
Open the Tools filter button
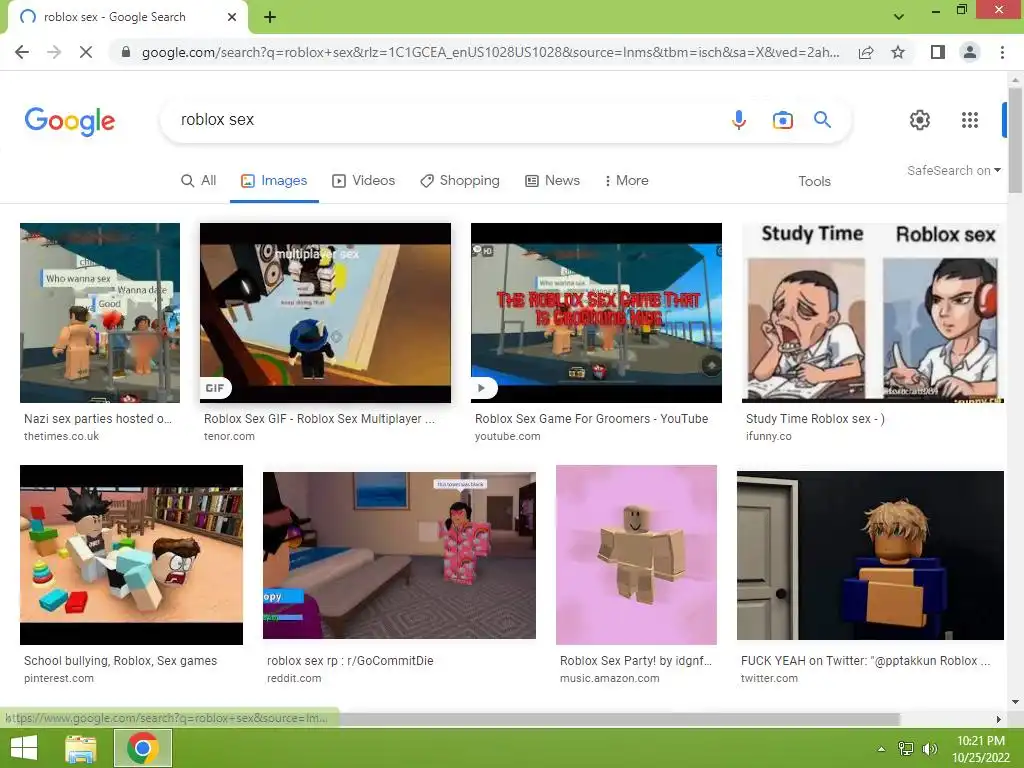814,182
